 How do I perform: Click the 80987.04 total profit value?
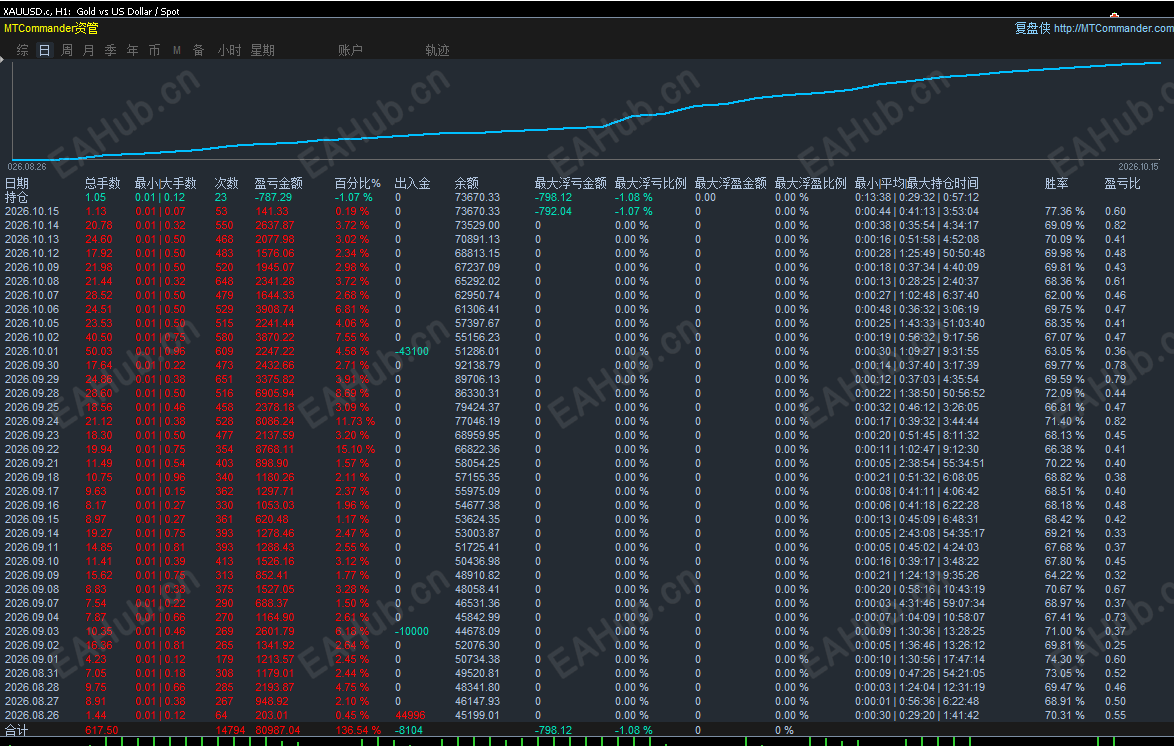278,730
